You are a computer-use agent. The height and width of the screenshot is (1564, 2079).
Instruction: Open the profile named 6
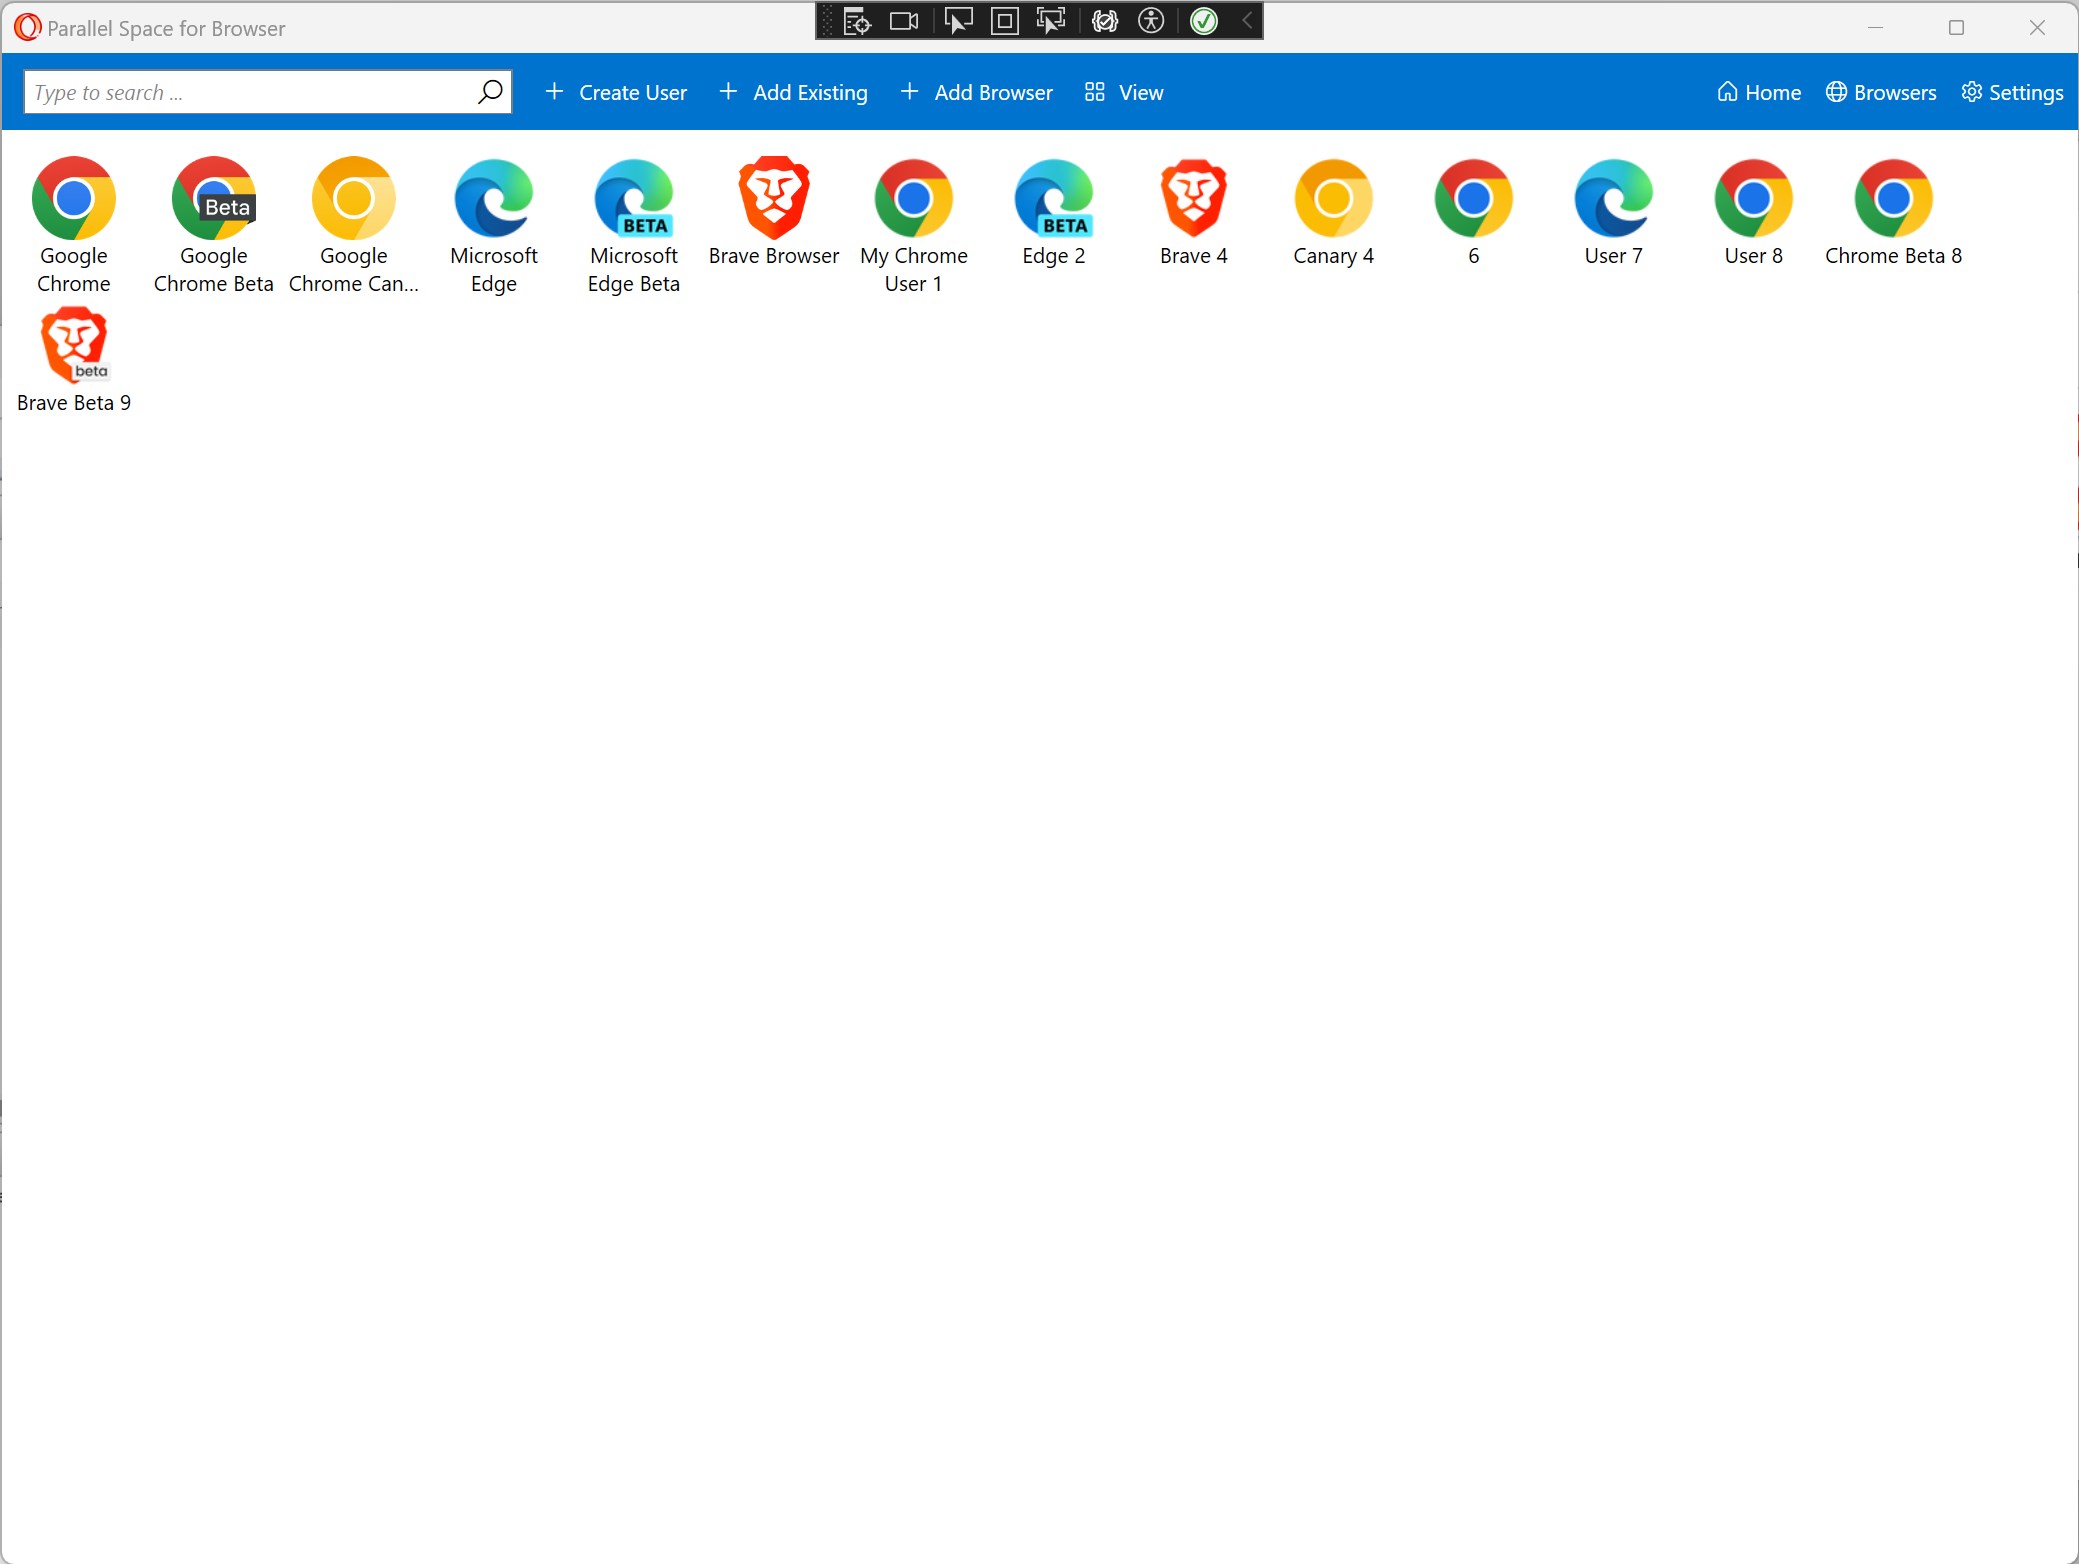click(1473, 199)
